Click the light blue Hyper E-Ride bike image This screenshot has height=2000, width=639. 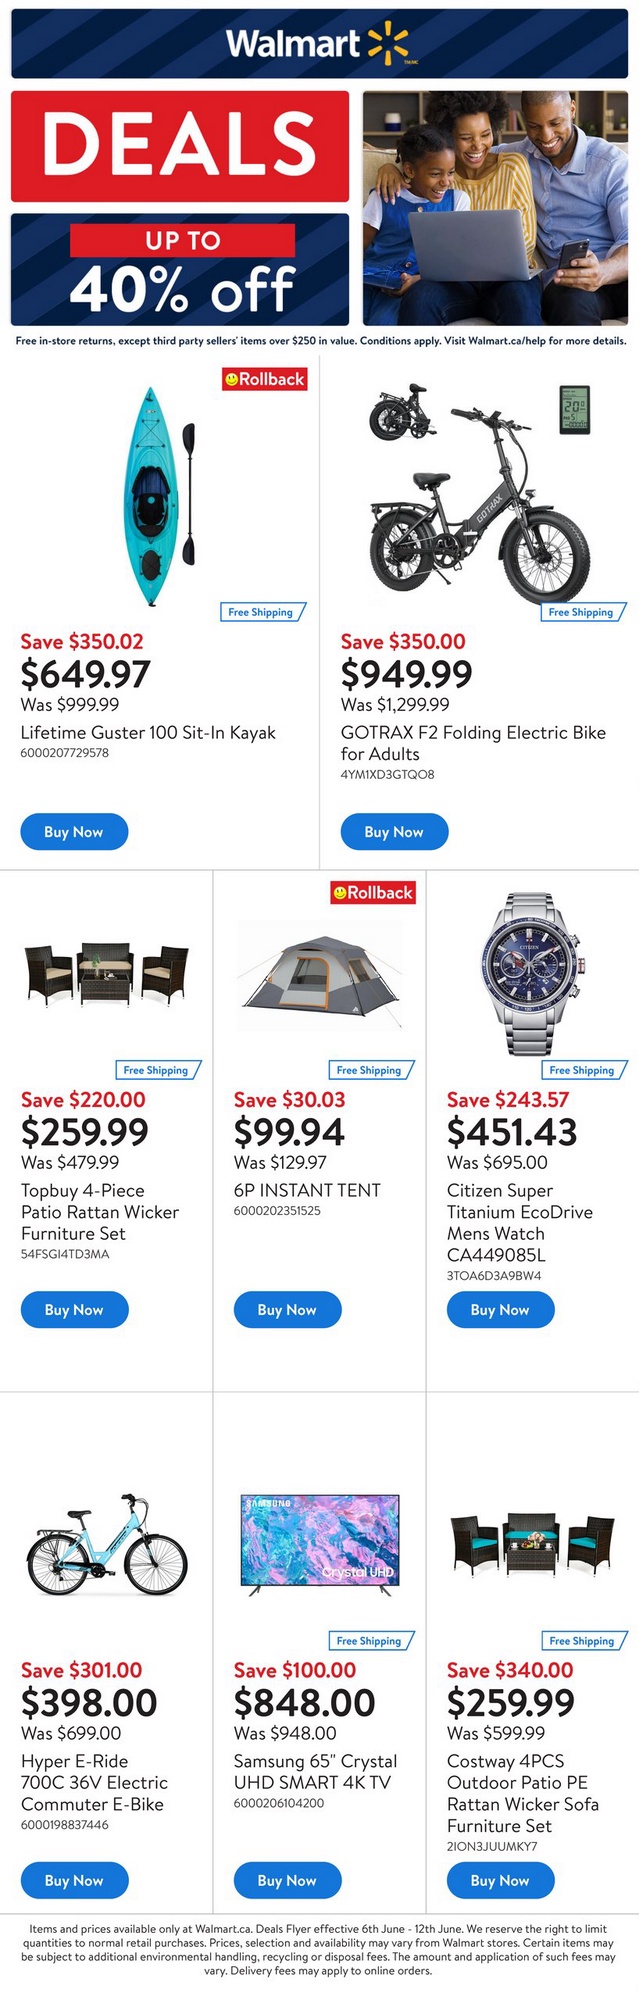point(106,1547)
